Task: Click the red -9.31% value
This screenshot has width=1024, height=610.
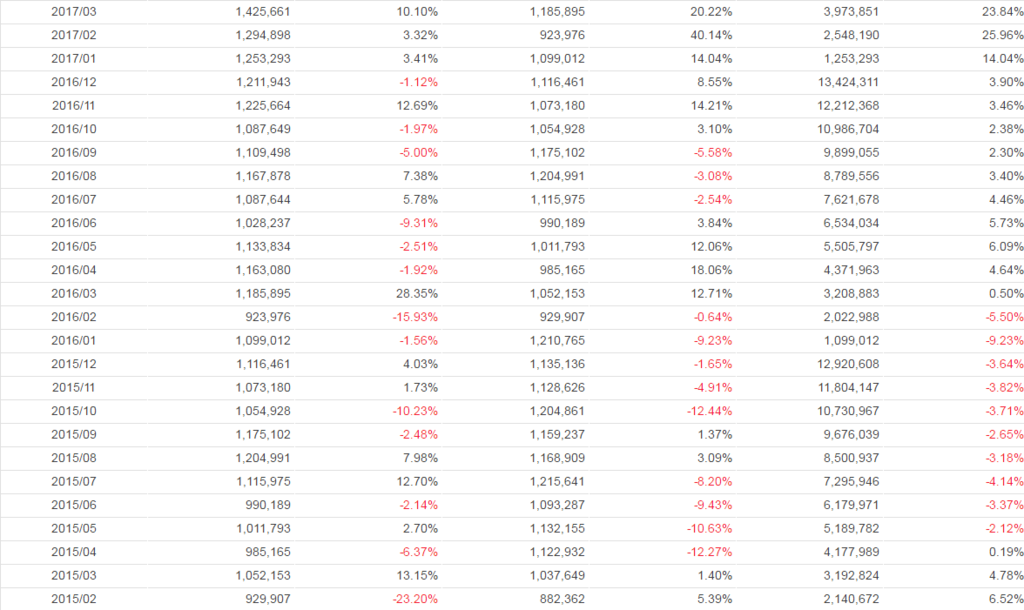Action: click(x=419, y=223)
